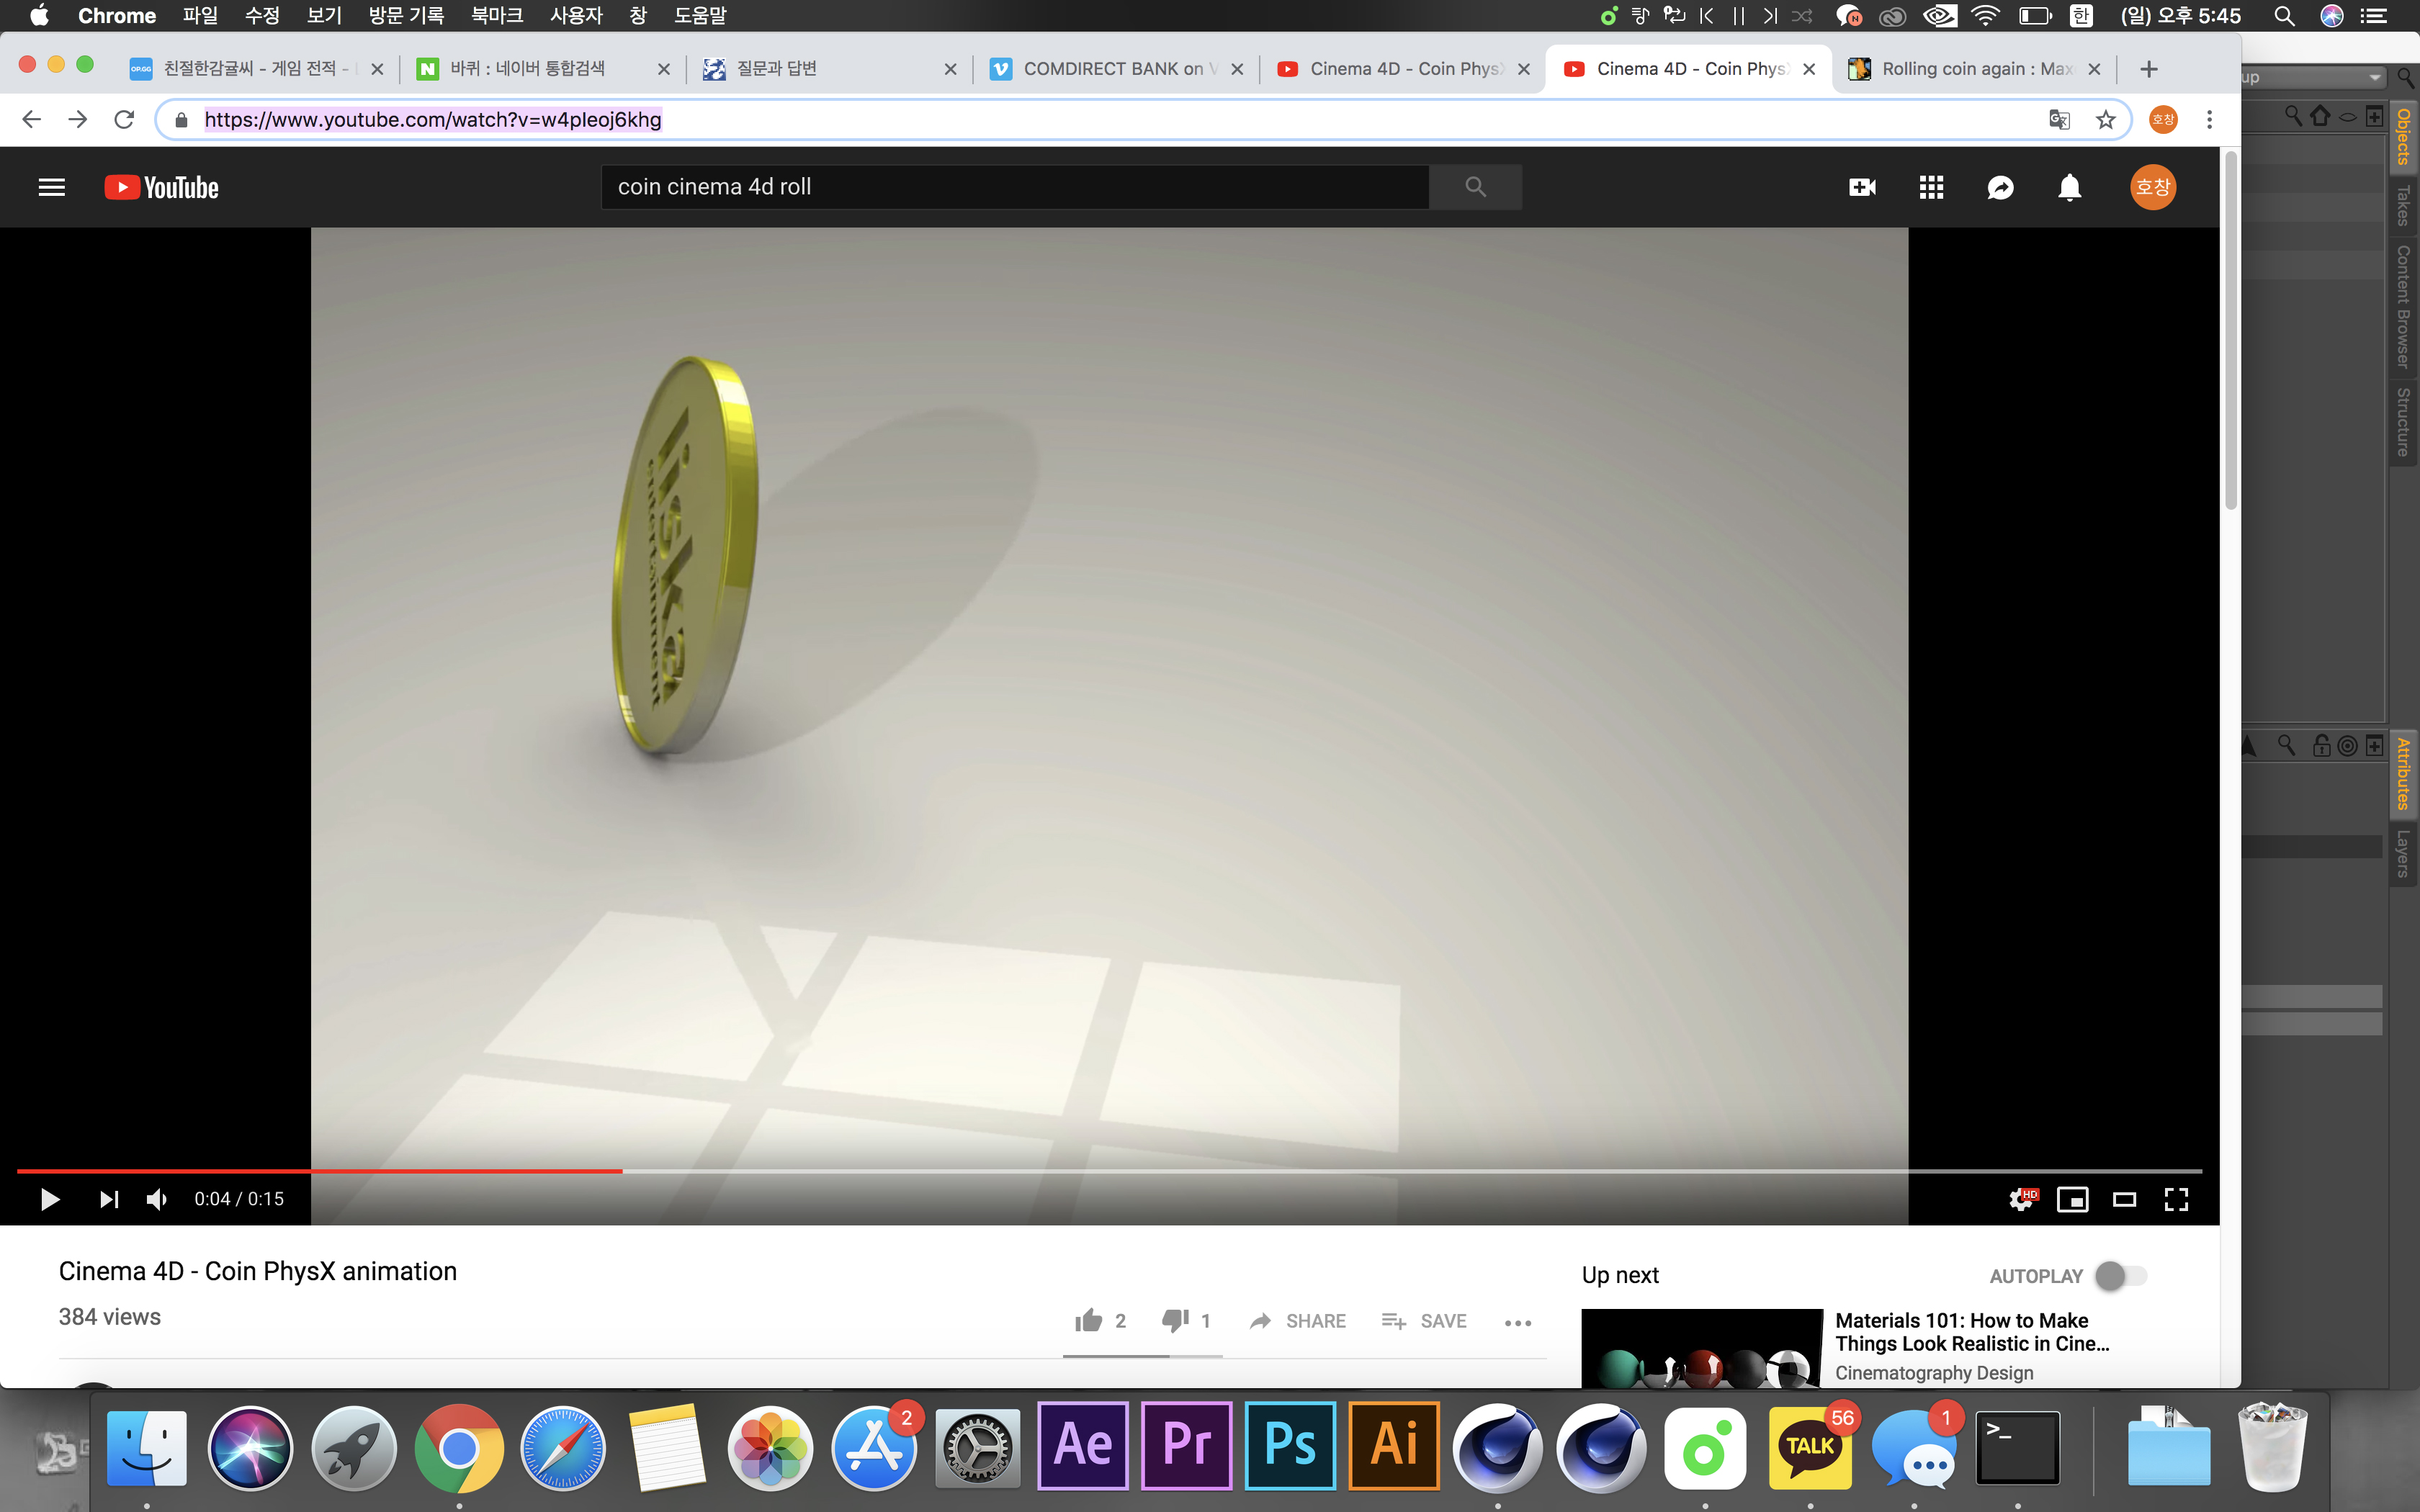Open Cinematography Design channel link
Image resolution: width=2420 pixels, height=1512 pixels.
tap(1934, 1372)
